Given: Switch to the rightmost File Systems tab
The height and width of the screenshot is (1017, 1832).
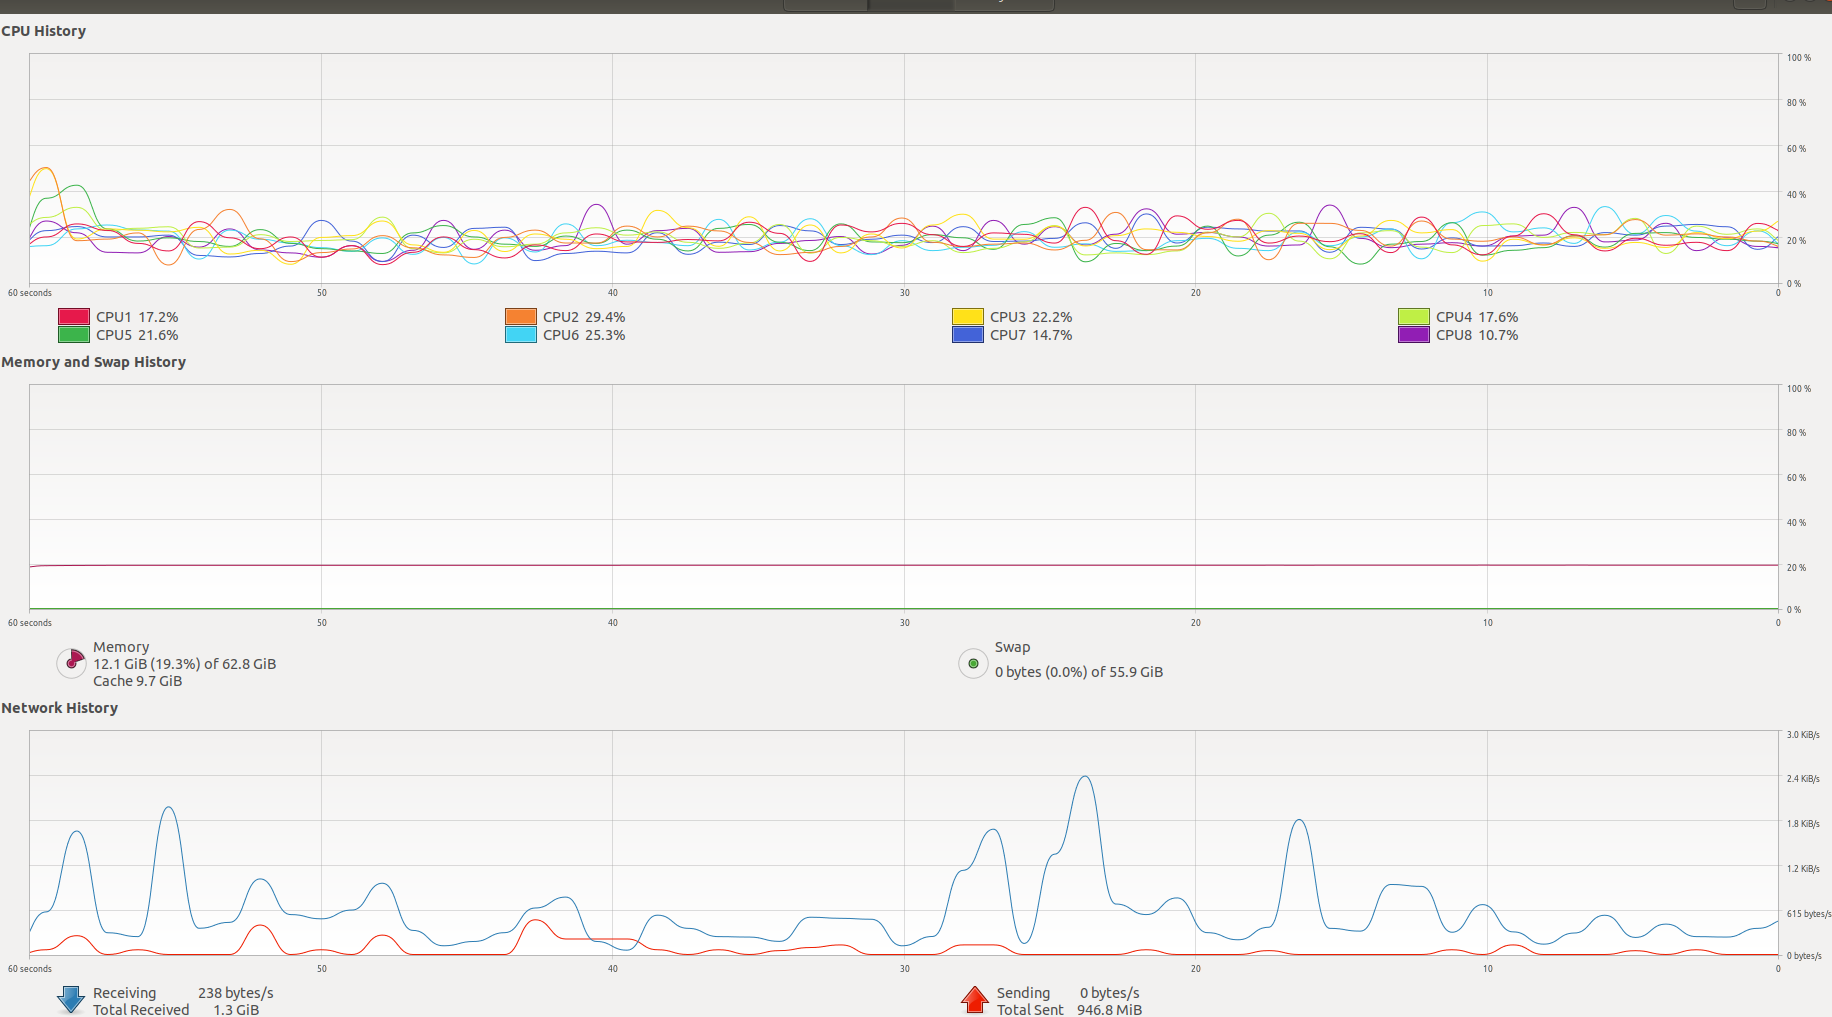Looking at the screenshot, I should (1003, 5).
